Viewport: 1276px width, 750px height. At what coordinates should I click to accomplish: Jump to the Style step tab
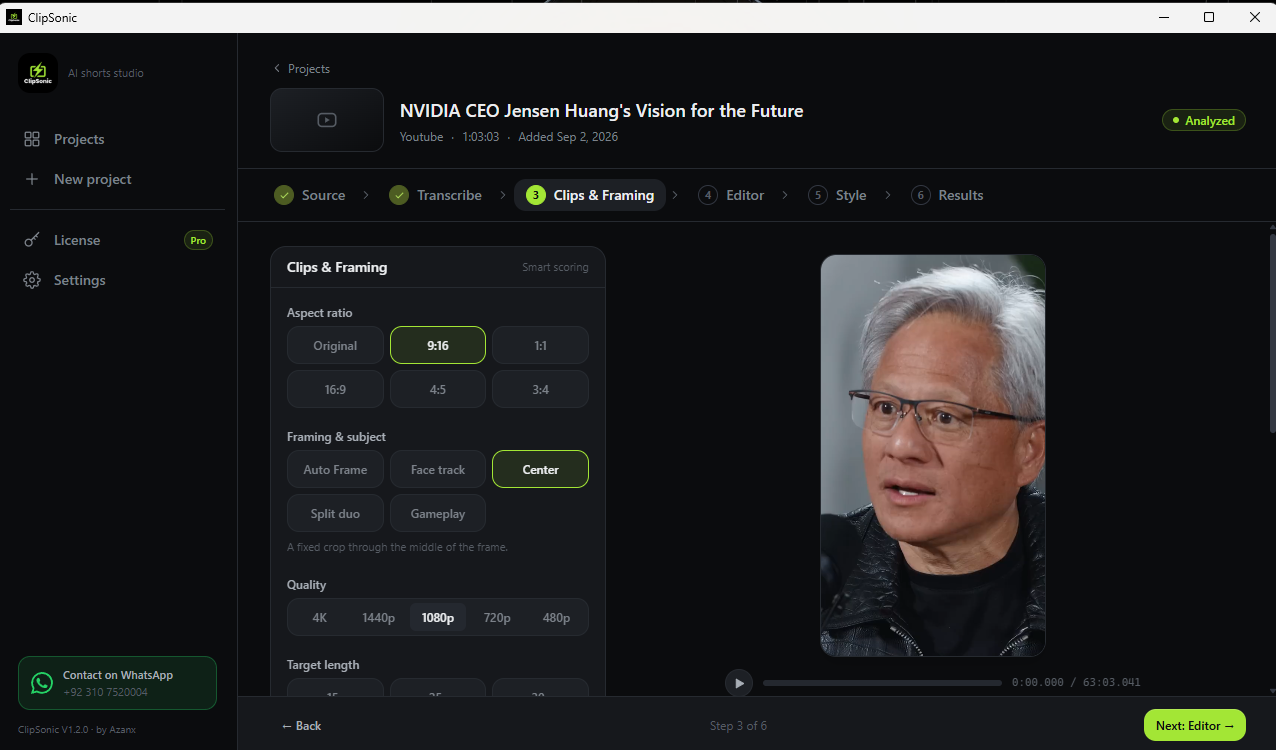838,195
